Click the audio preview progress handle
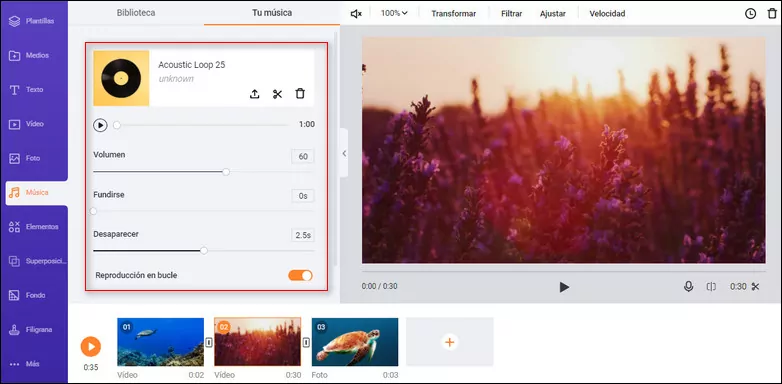This screenshot has width=782, height=384. 117,125
